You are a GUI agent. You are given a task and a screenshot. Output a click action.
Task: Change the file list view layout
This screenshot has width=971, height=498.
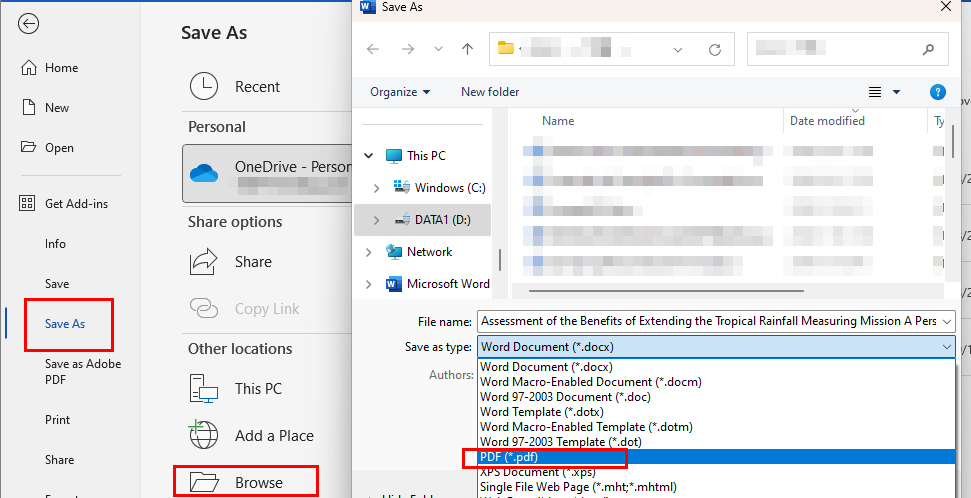tap(874, 92)
